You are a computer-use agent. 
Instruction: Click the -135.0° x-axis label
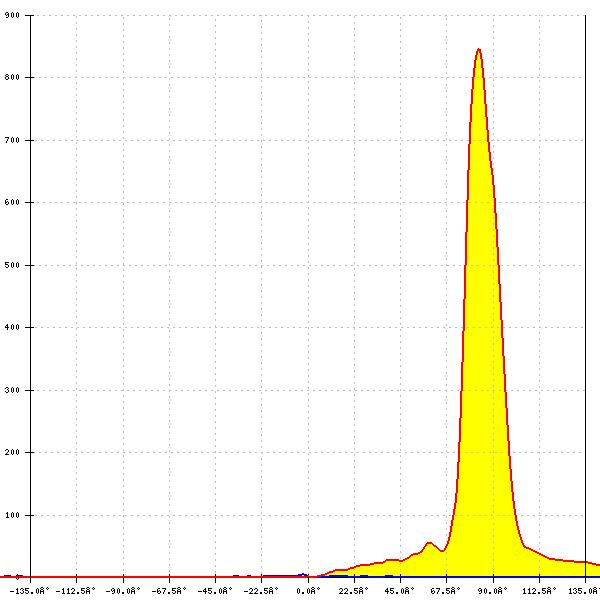coord(29,591)
